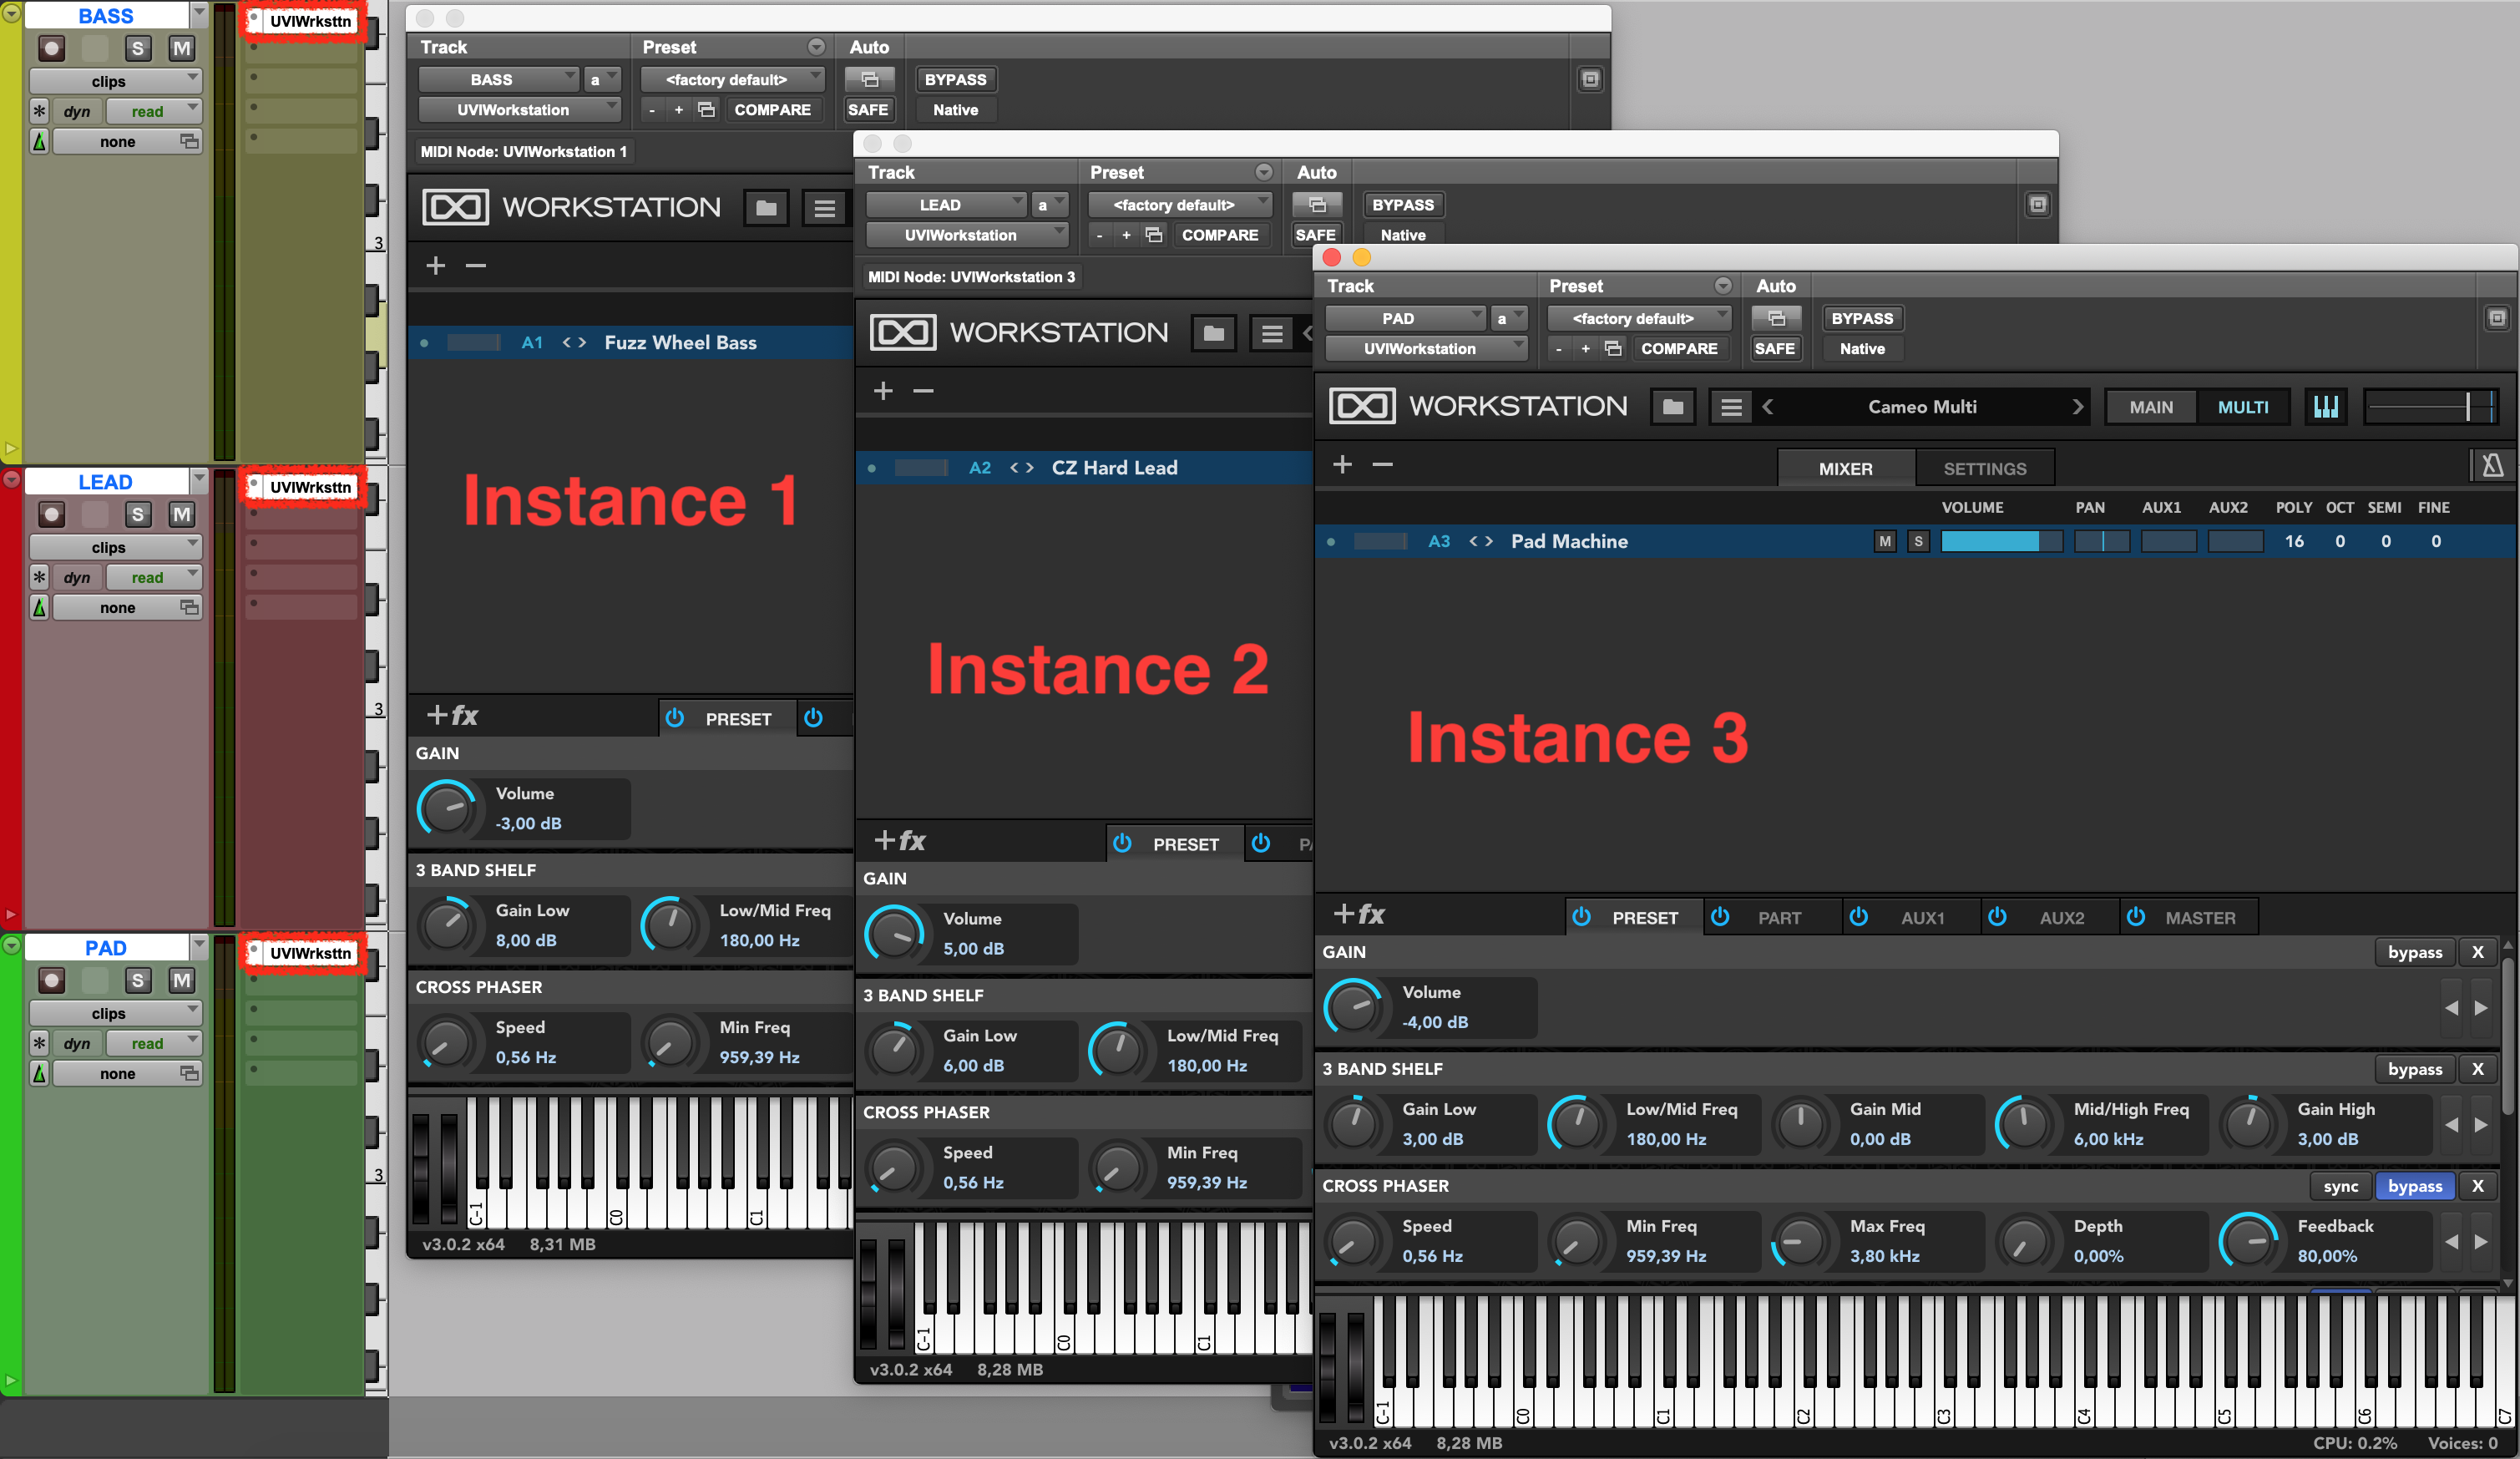
Task: Remove part with minus in PAD Workstation
Action: 1382,464
